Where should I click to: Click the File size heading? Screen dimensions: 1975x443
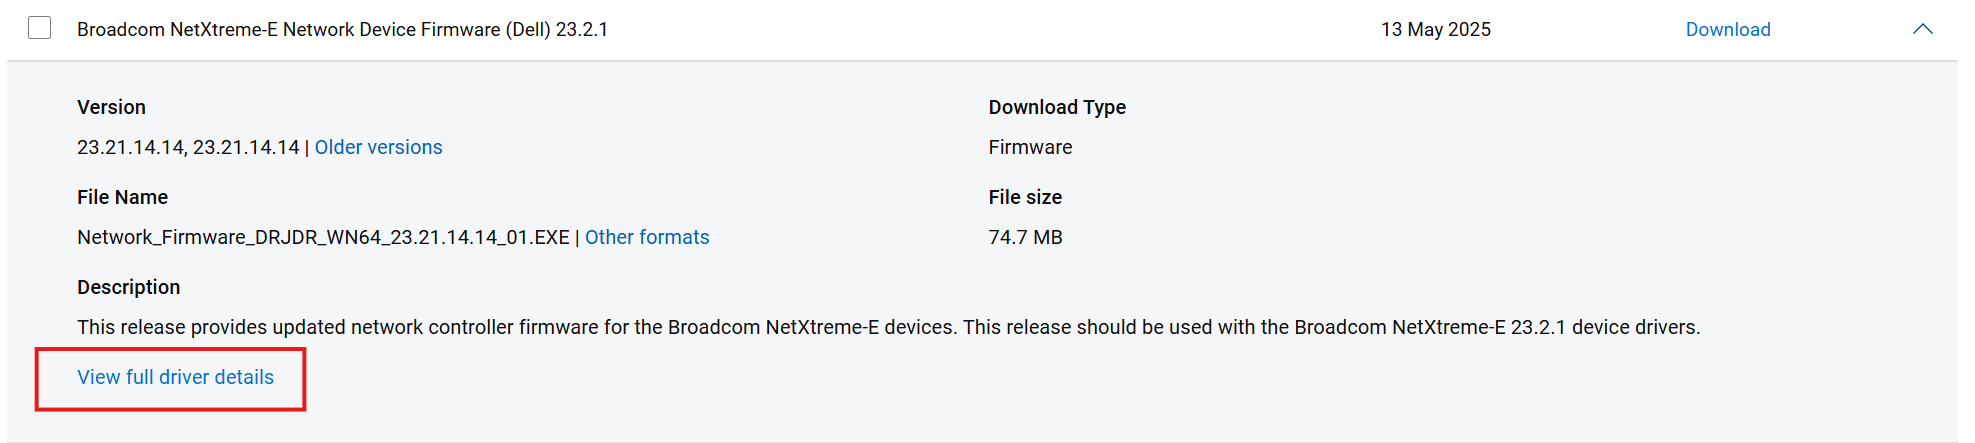tap(1025, 197)
